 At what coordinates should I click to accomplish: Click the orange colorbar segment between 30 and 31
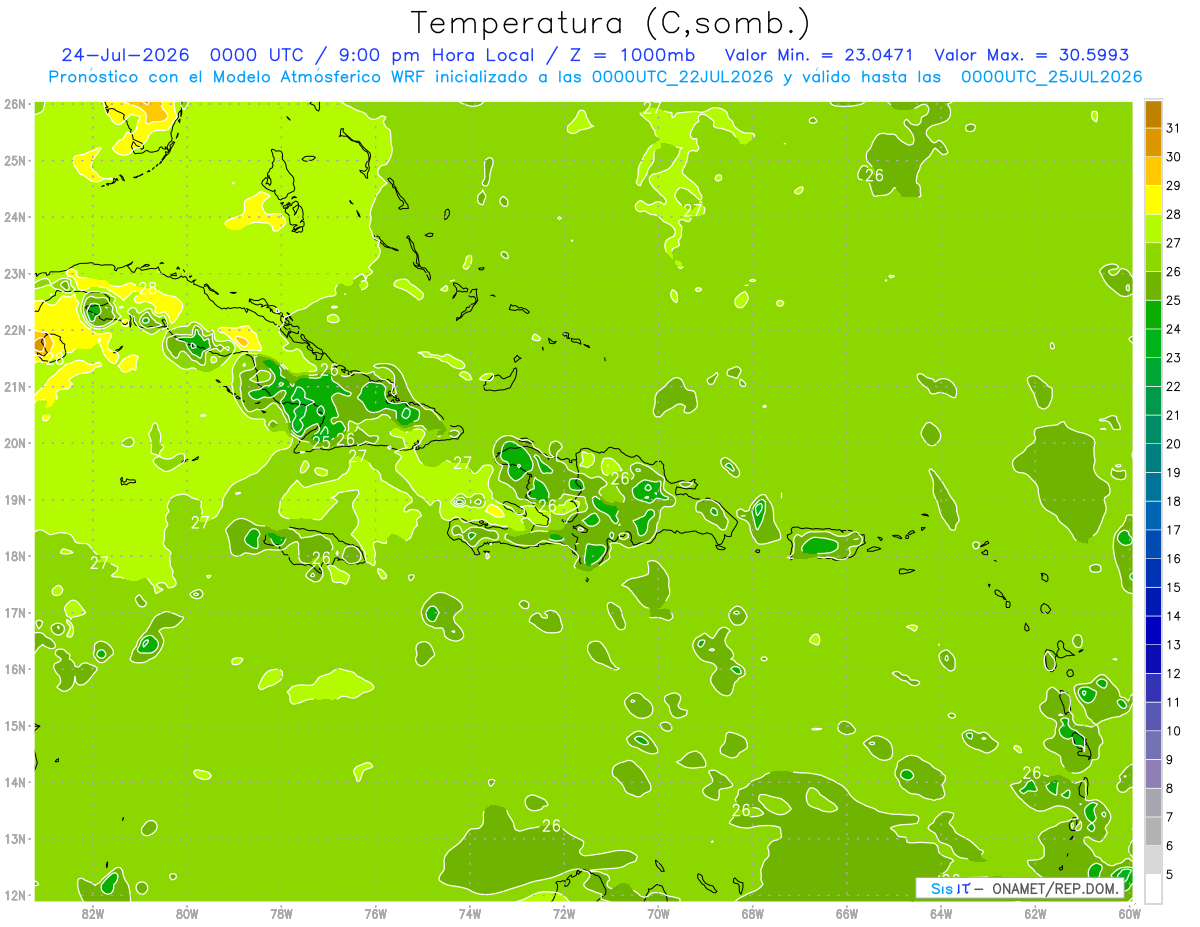point(1153,141)
